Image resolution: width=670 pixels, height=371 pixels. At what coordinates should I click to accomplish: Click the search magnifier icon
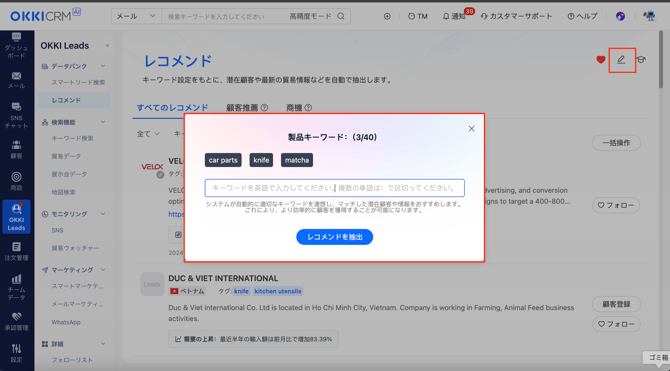tap(341, 16)
